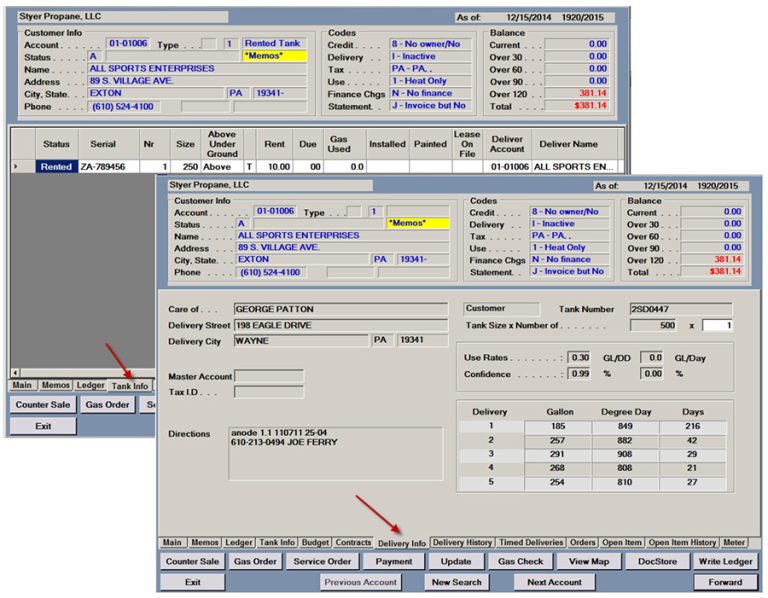Screen dimensions: 768x598
Task: Click the Open Item tab
Action: coord(622,543)
